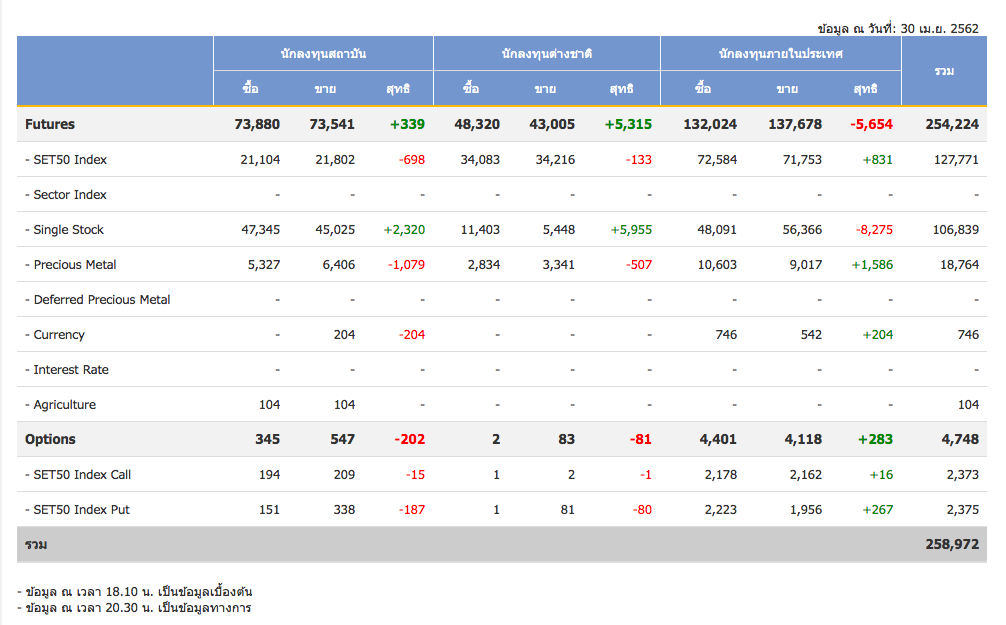This screenshot has height=625, width=1006.
Task: Click the 20.30 น. official data footnote
Action: coord(134,608)
